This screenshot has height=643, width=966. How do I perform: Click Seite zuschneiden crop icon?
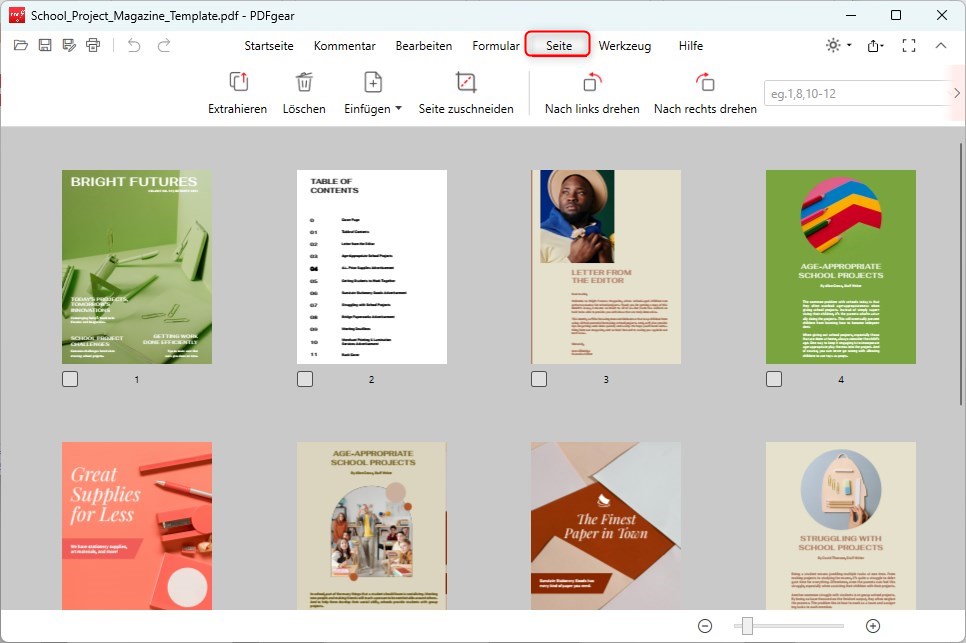coord(466,83)
